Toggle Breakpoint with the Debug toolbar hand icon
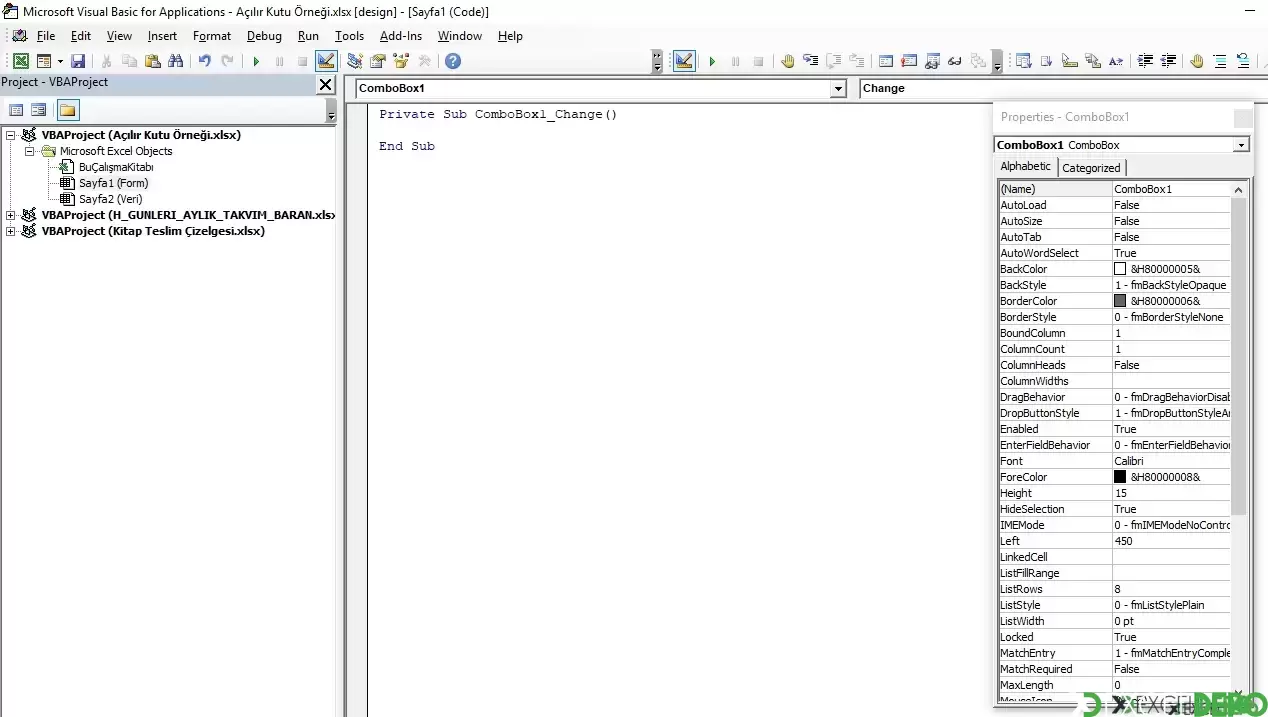 (788, 61)
